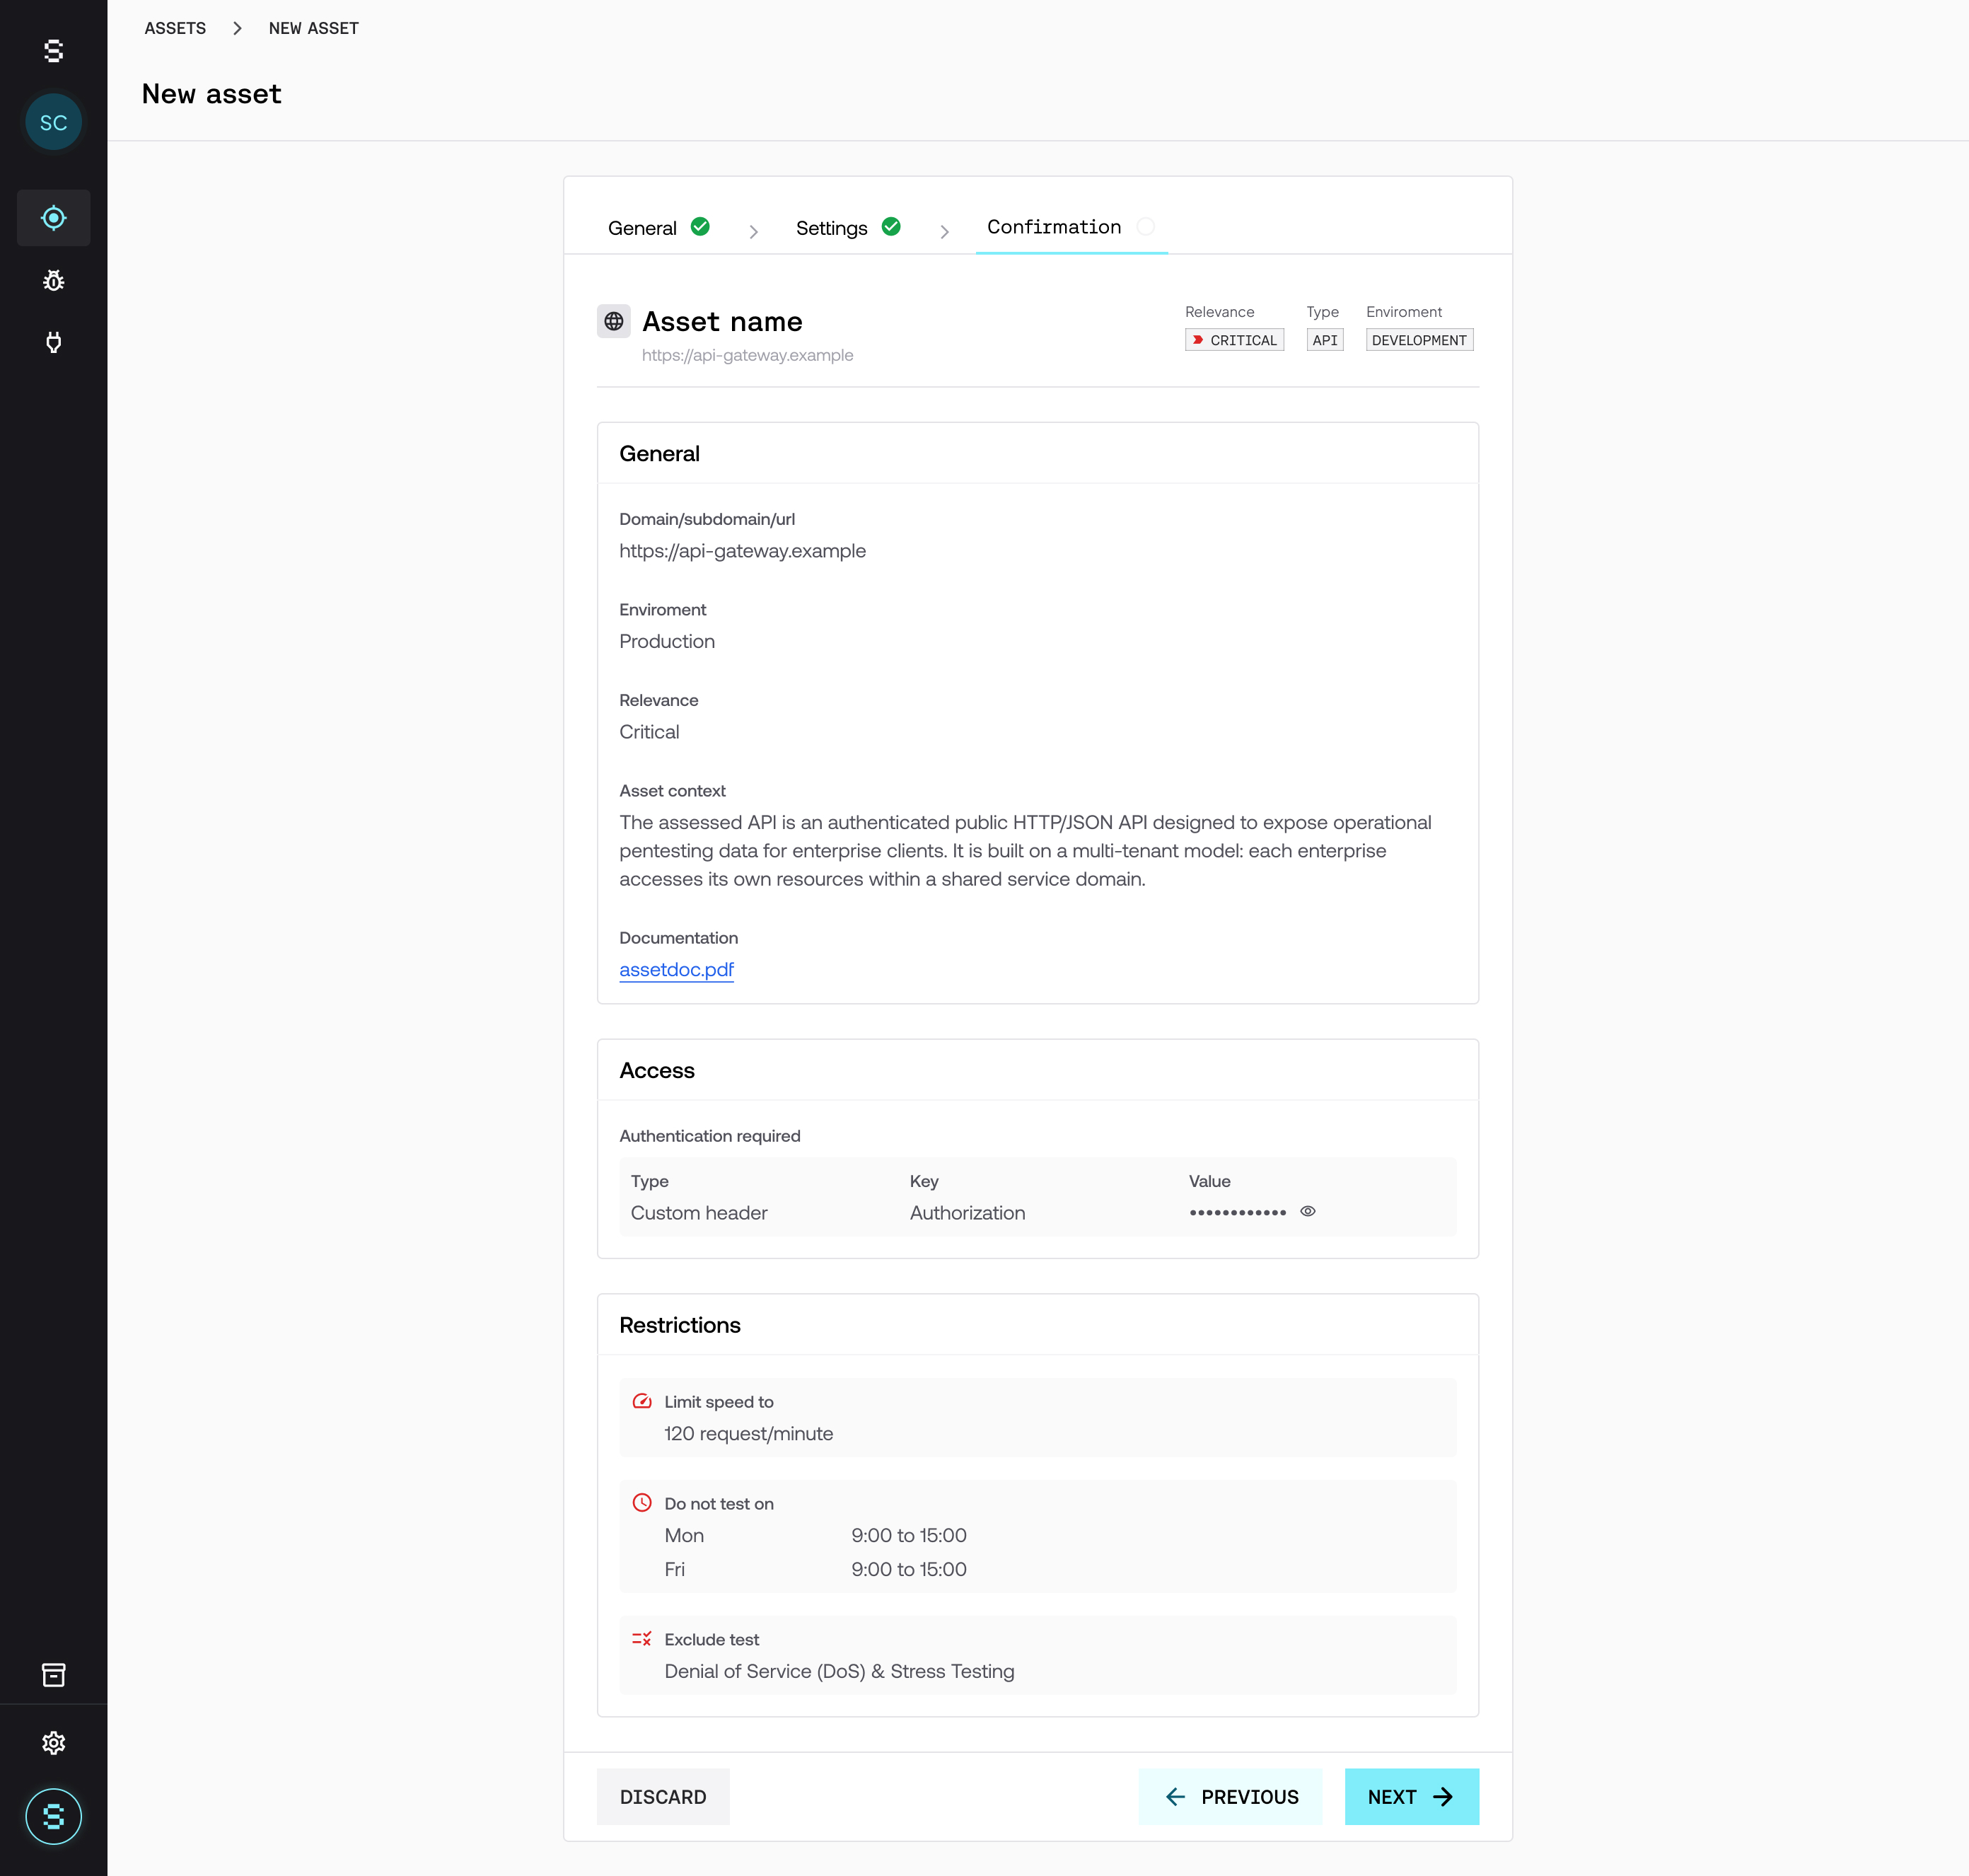The width and height of the screenshot is (1969, 1876).
Task: Click the globe icon beside Asset name
Action: click(x=613, y=321)
